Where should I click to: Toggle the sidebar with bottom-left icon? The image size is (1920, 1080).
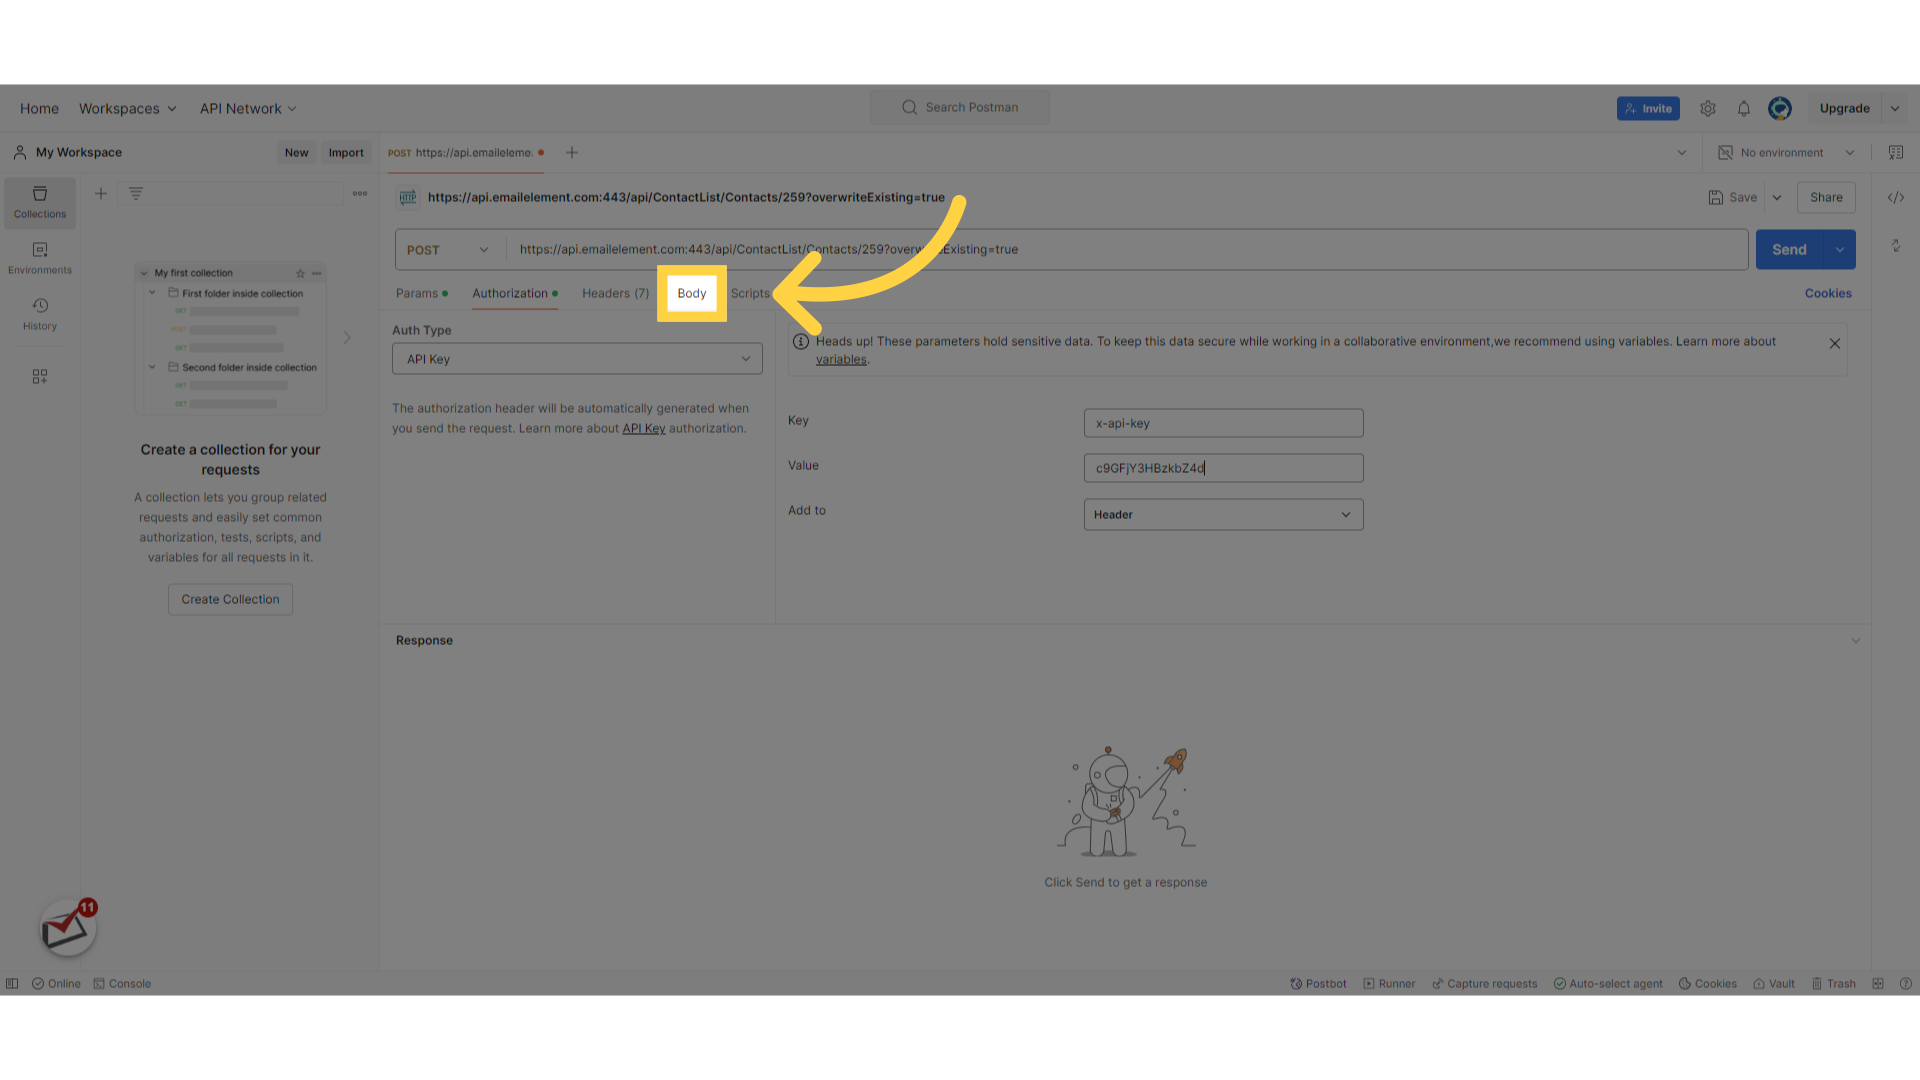click(12, 984)
